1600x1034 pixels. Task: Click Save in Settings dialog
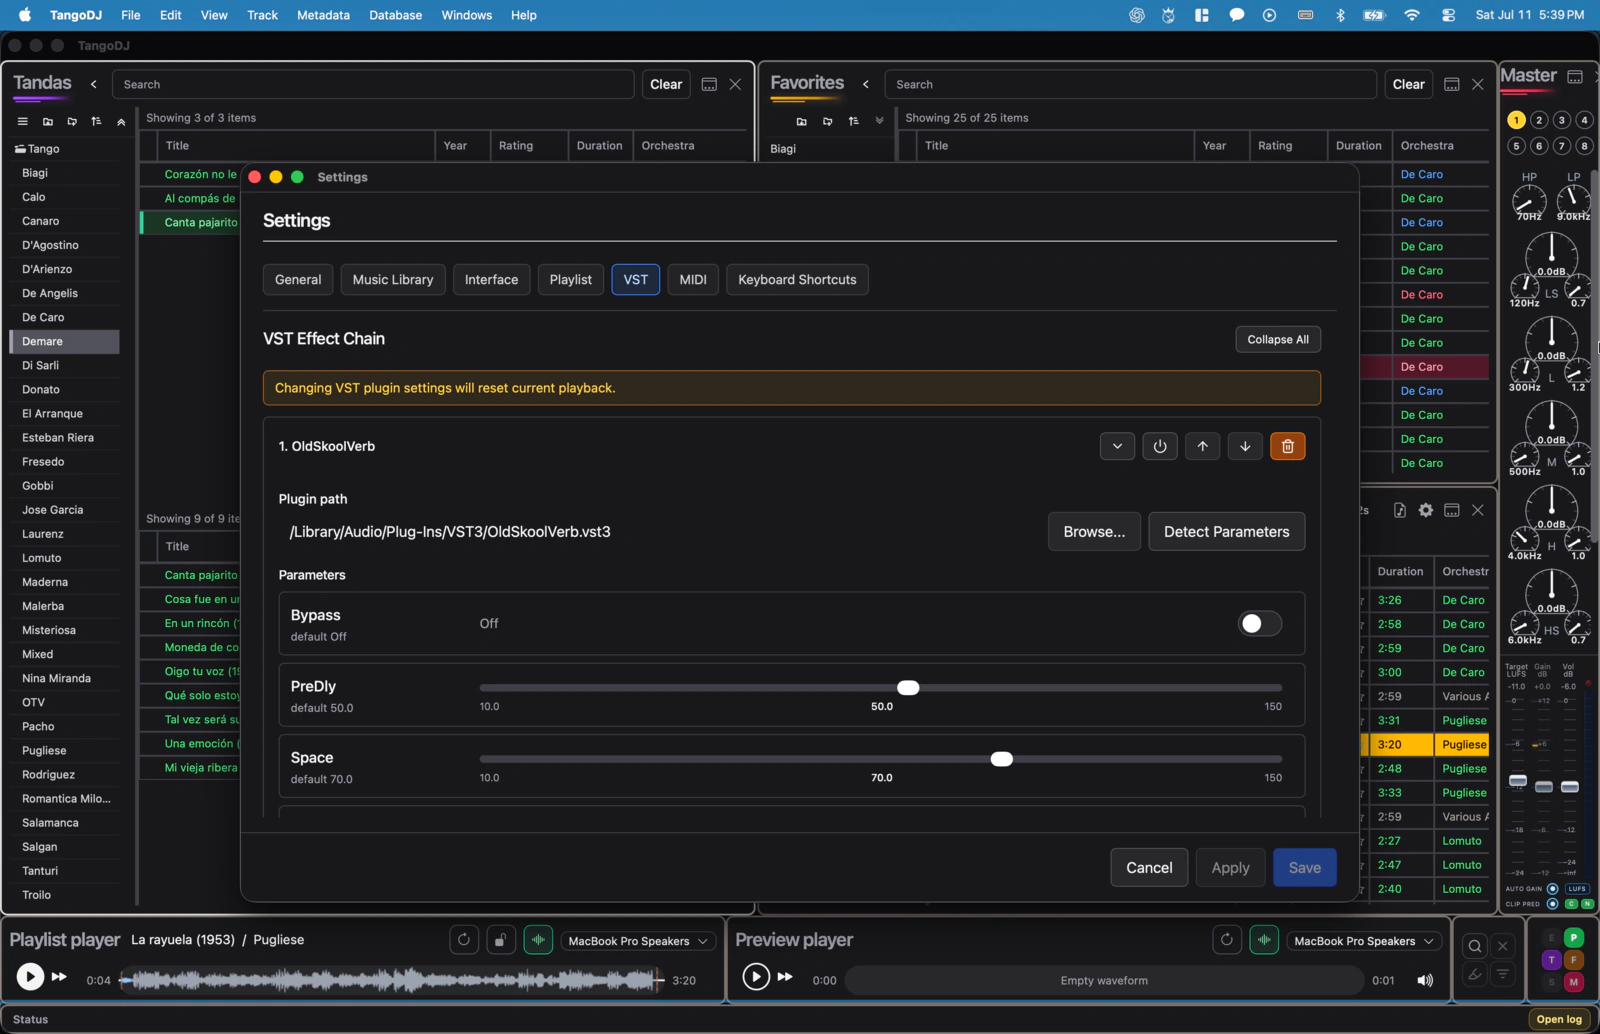coord(1304,868)
